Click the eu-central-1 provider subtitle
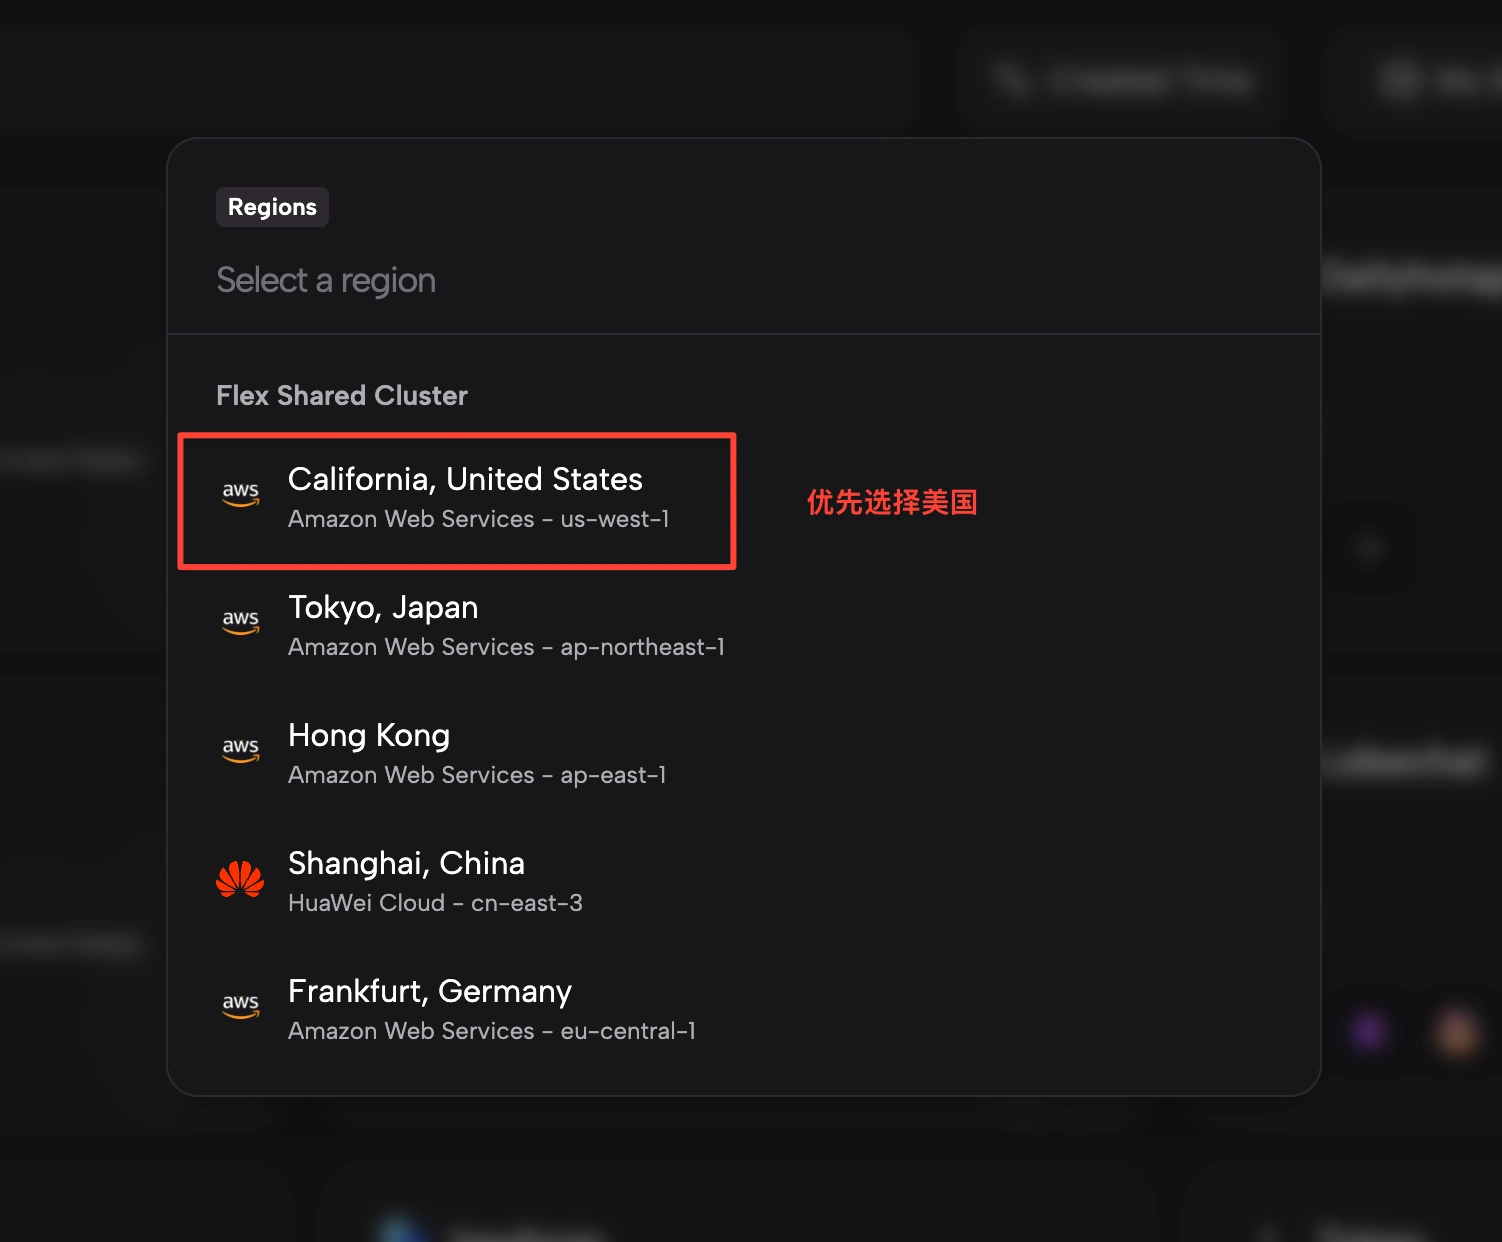The image size is (1502, 1242). coord(492,1031)
